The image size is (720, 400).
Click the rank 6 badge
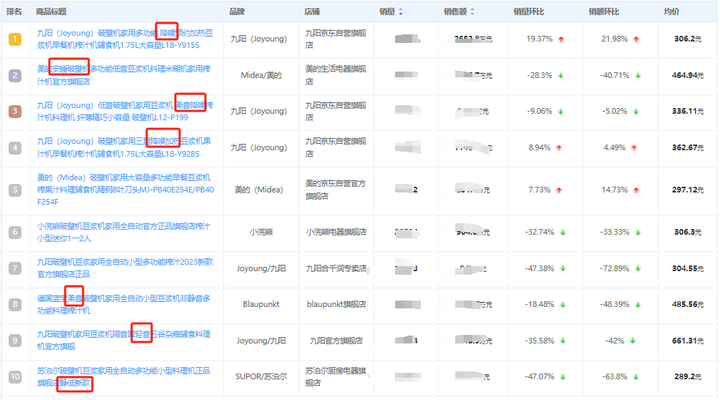tap(15, 232)
